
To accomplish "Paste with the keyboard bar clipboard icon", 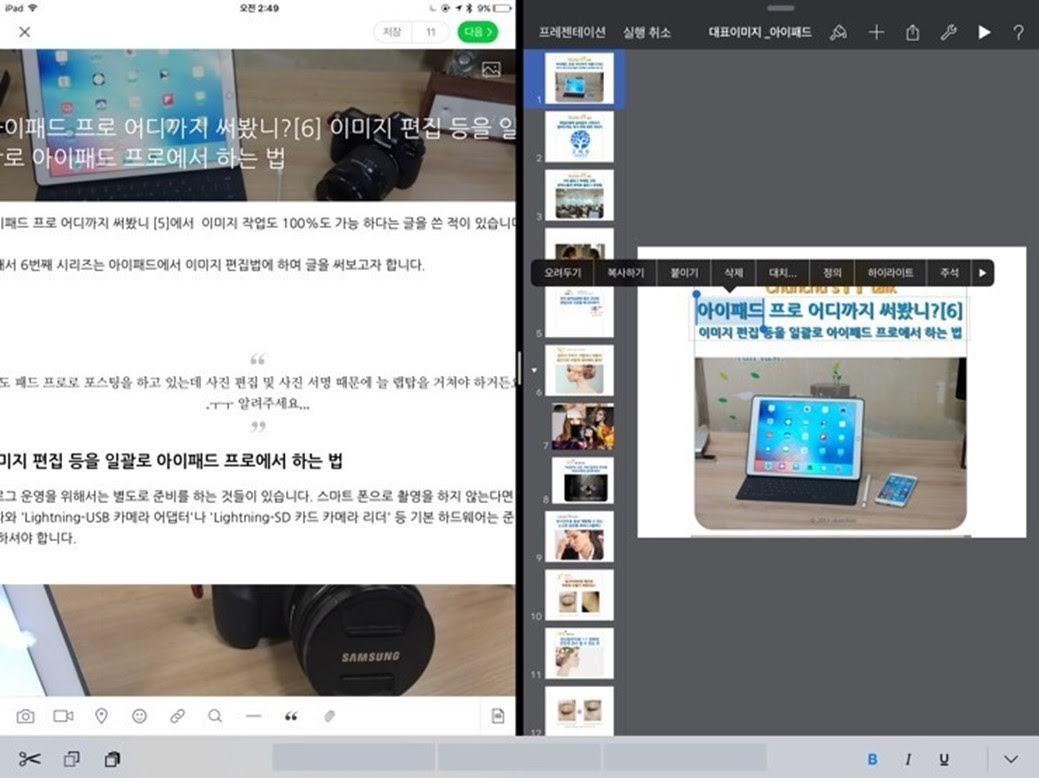I will pos(113,759).
